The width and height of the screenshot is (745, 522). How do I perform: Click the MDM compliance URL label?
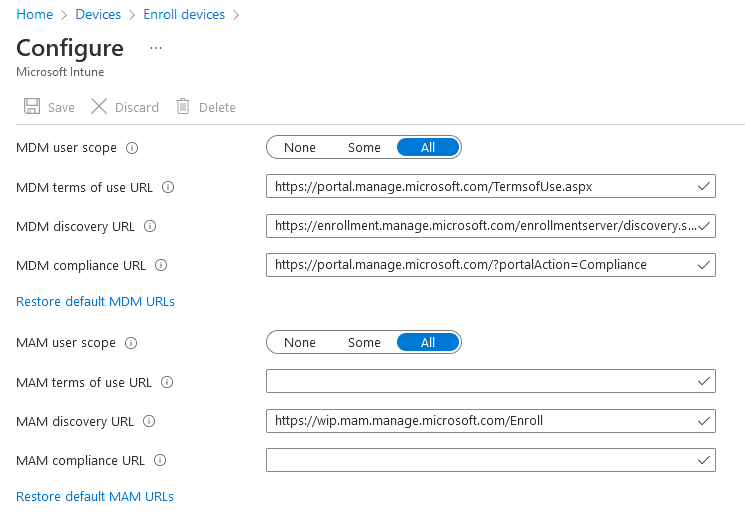tap(81, 266)
